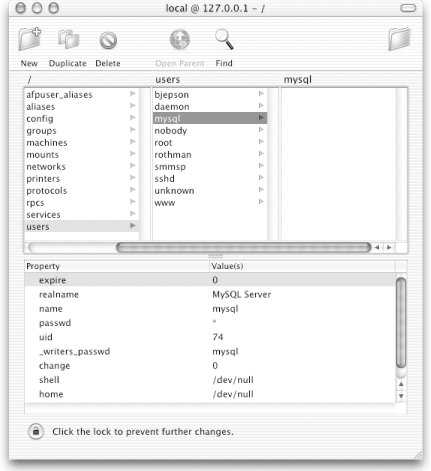Expand the machines entry arrow
Image resolution: width=431 pixels, height=471 pixels.
point(133,142)
